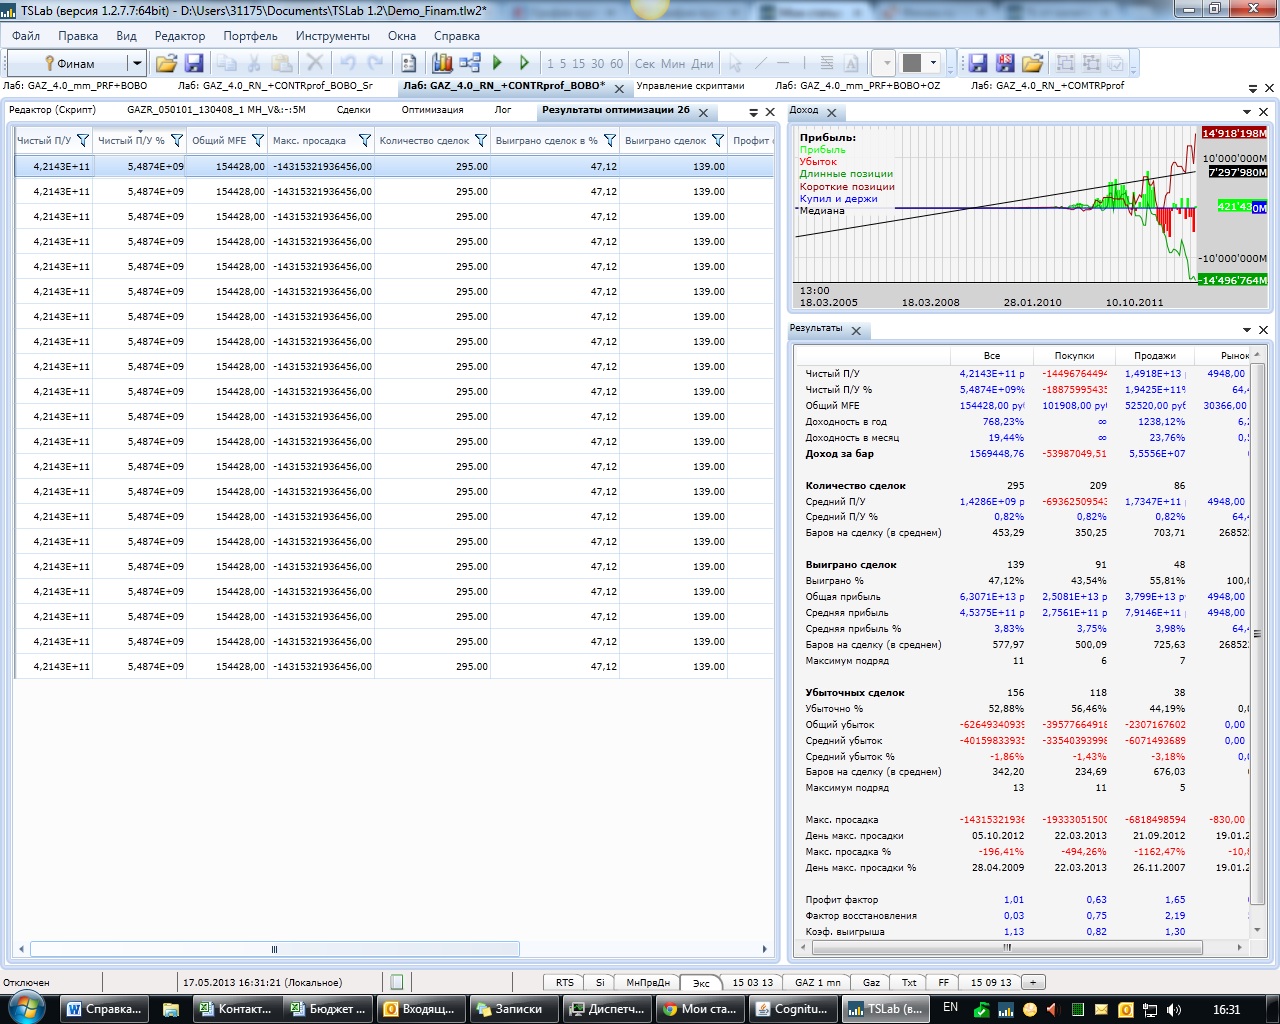Expand the Результаты panel options arrow
Viewport: 1280px width, 1024px height.
click(x=1247, y=330)
